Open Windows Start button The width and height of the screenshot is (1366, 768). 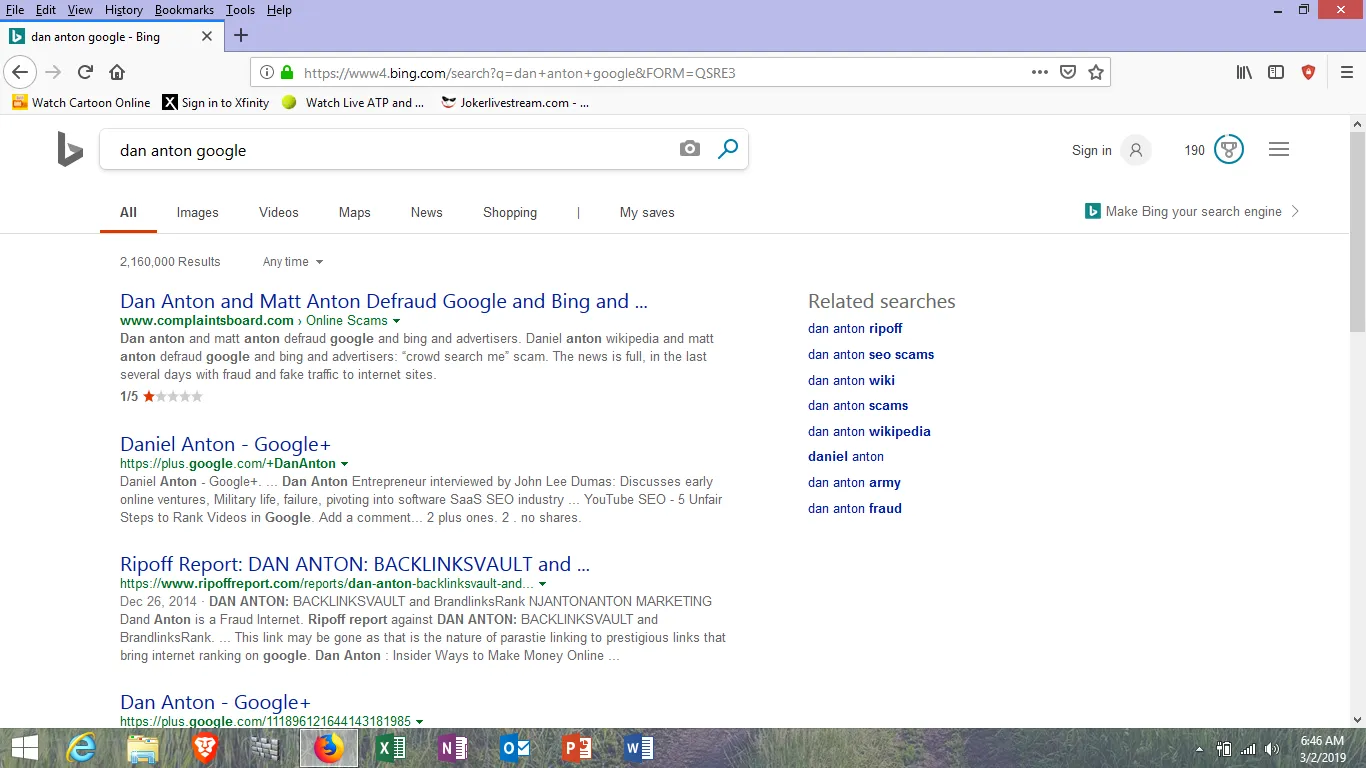[x=24, y=748]
